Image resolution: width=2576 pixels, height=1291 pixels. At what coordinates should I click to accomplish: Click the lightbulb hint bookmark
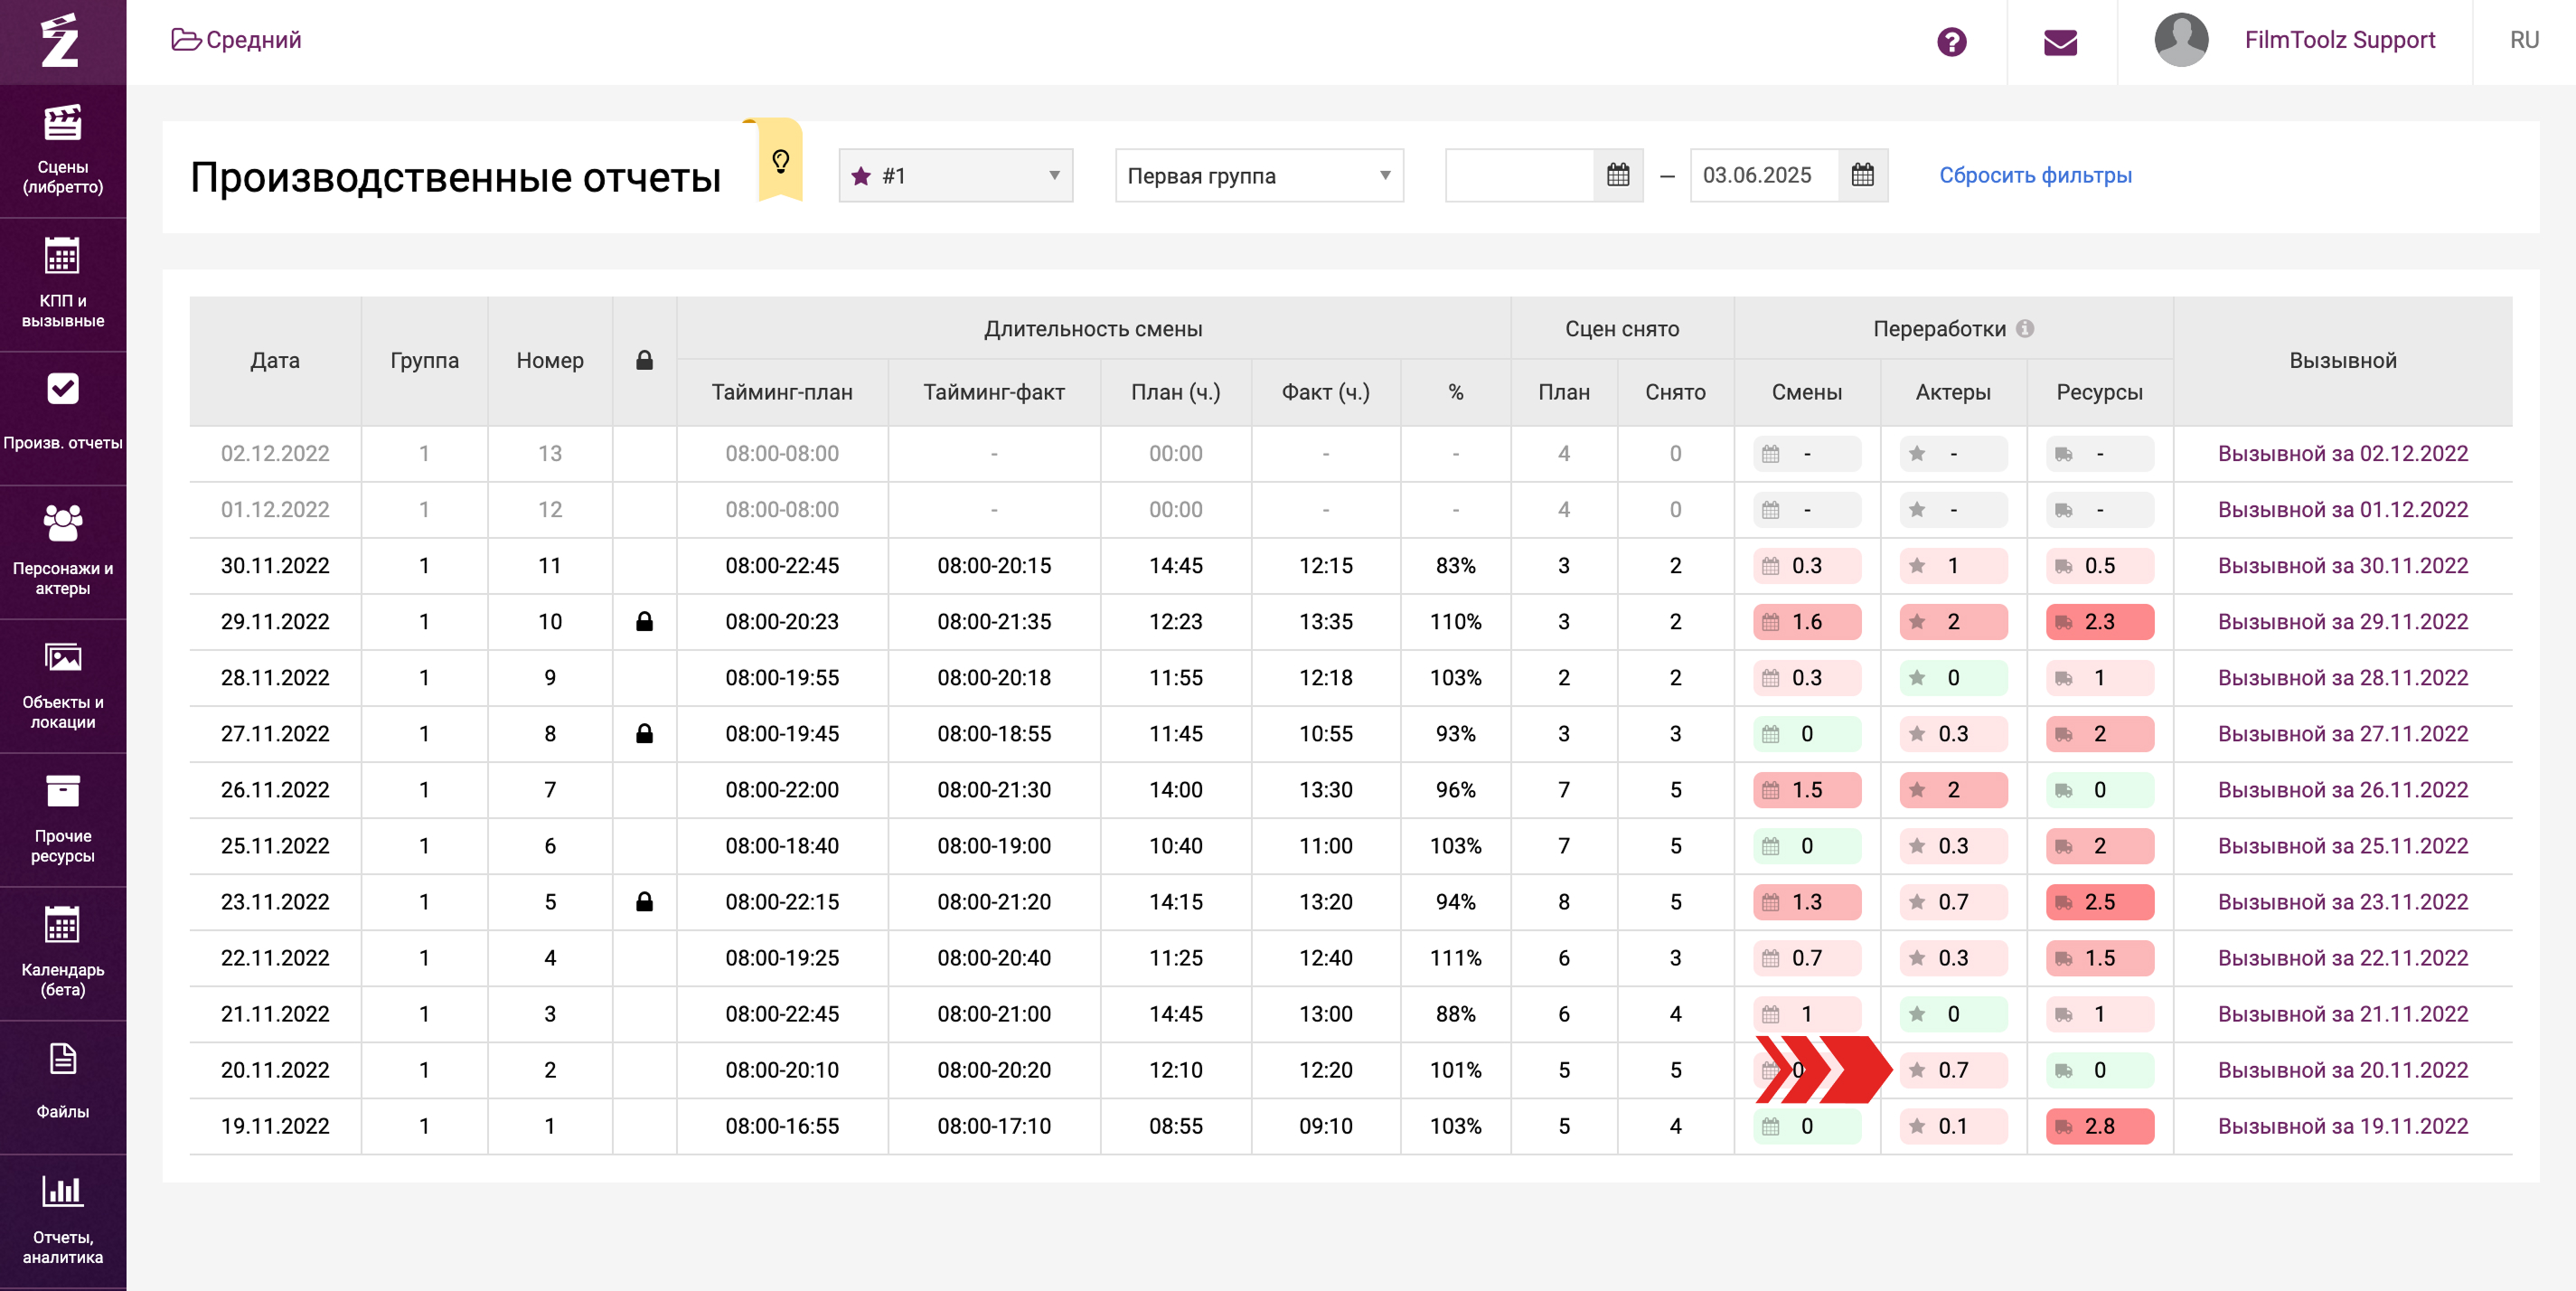[x=781, y=160]
